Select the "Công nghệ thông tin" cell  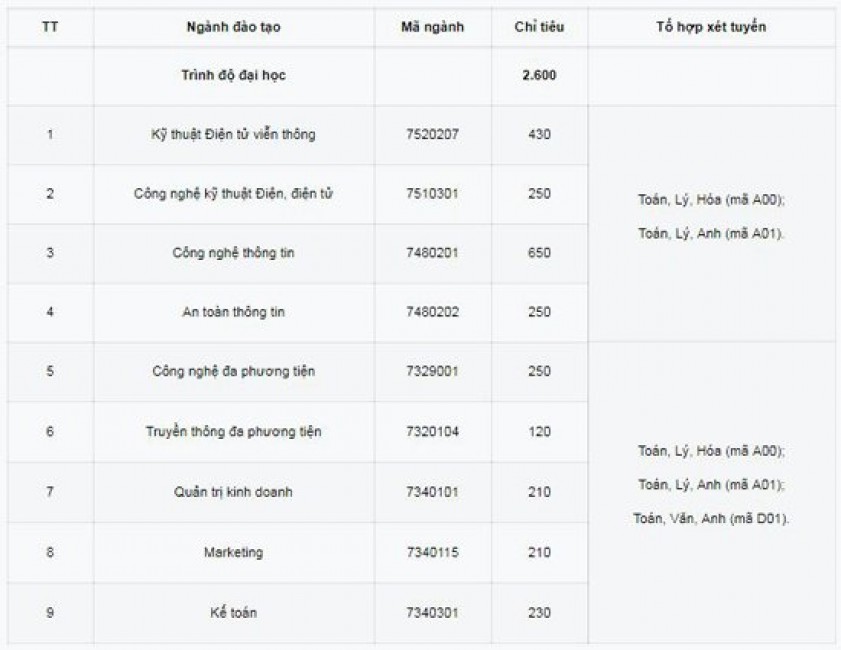(x=233, y=253)
